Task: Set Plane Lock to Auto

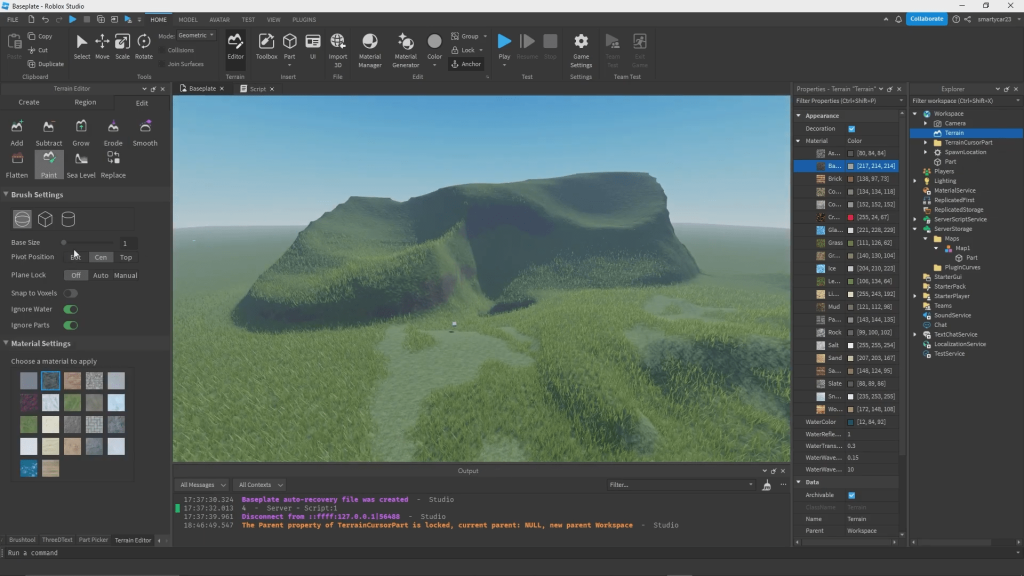Action: [101, 276]
